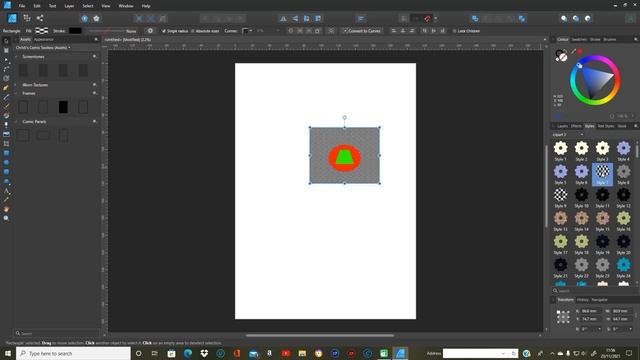640x360 pixels.
Task: Click the flip vertical toolbar icon
Action: pyautogui.click(x=295, y=18)
